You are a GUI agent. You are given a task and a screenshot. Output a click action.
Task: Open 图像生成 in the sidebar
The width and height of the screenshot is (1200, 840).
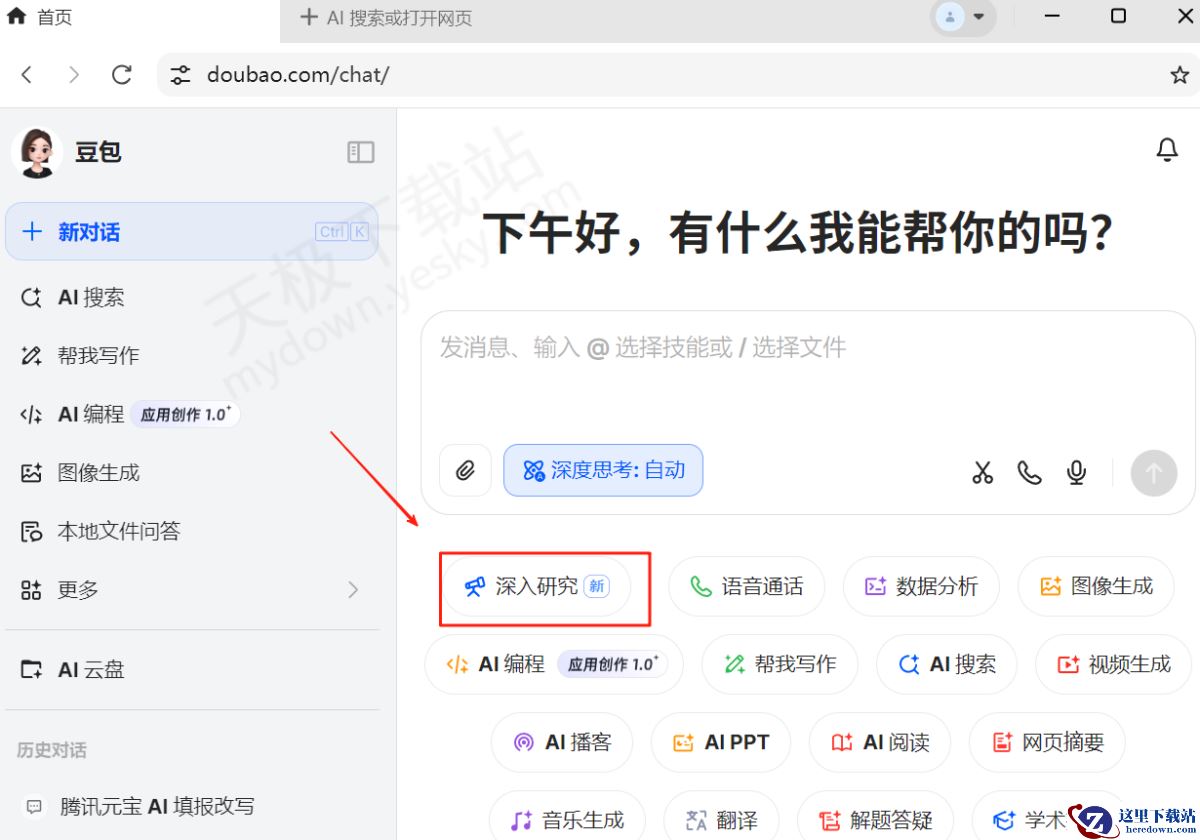coord(192,473)
